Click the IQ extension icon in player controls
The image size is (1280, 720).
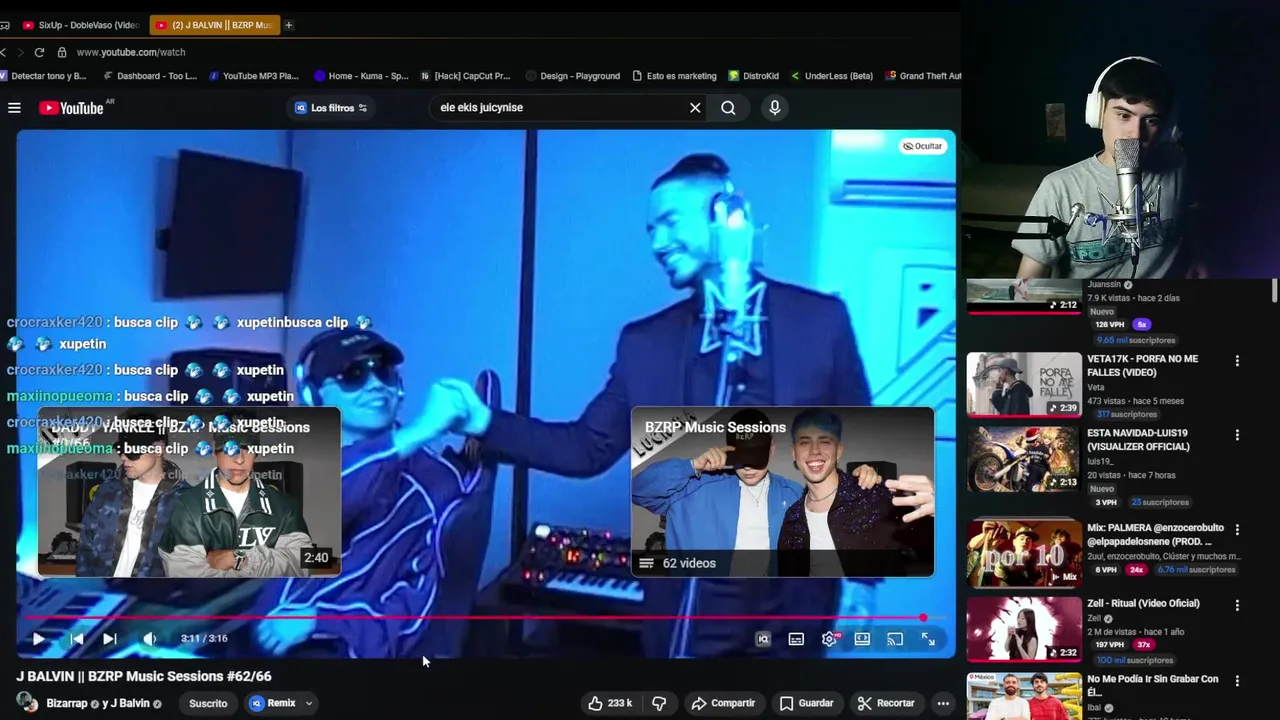[x=763, y=639]
